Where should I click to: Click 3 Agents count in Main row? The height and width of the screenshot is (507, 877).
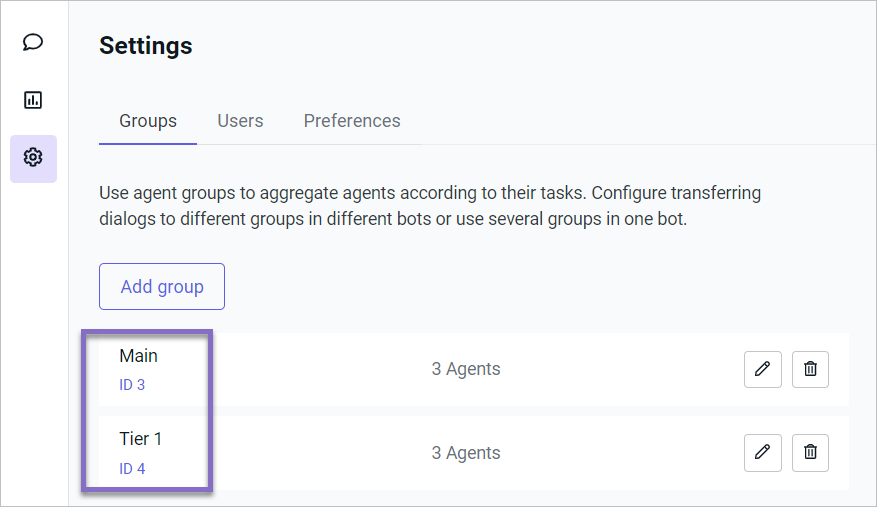466,369
